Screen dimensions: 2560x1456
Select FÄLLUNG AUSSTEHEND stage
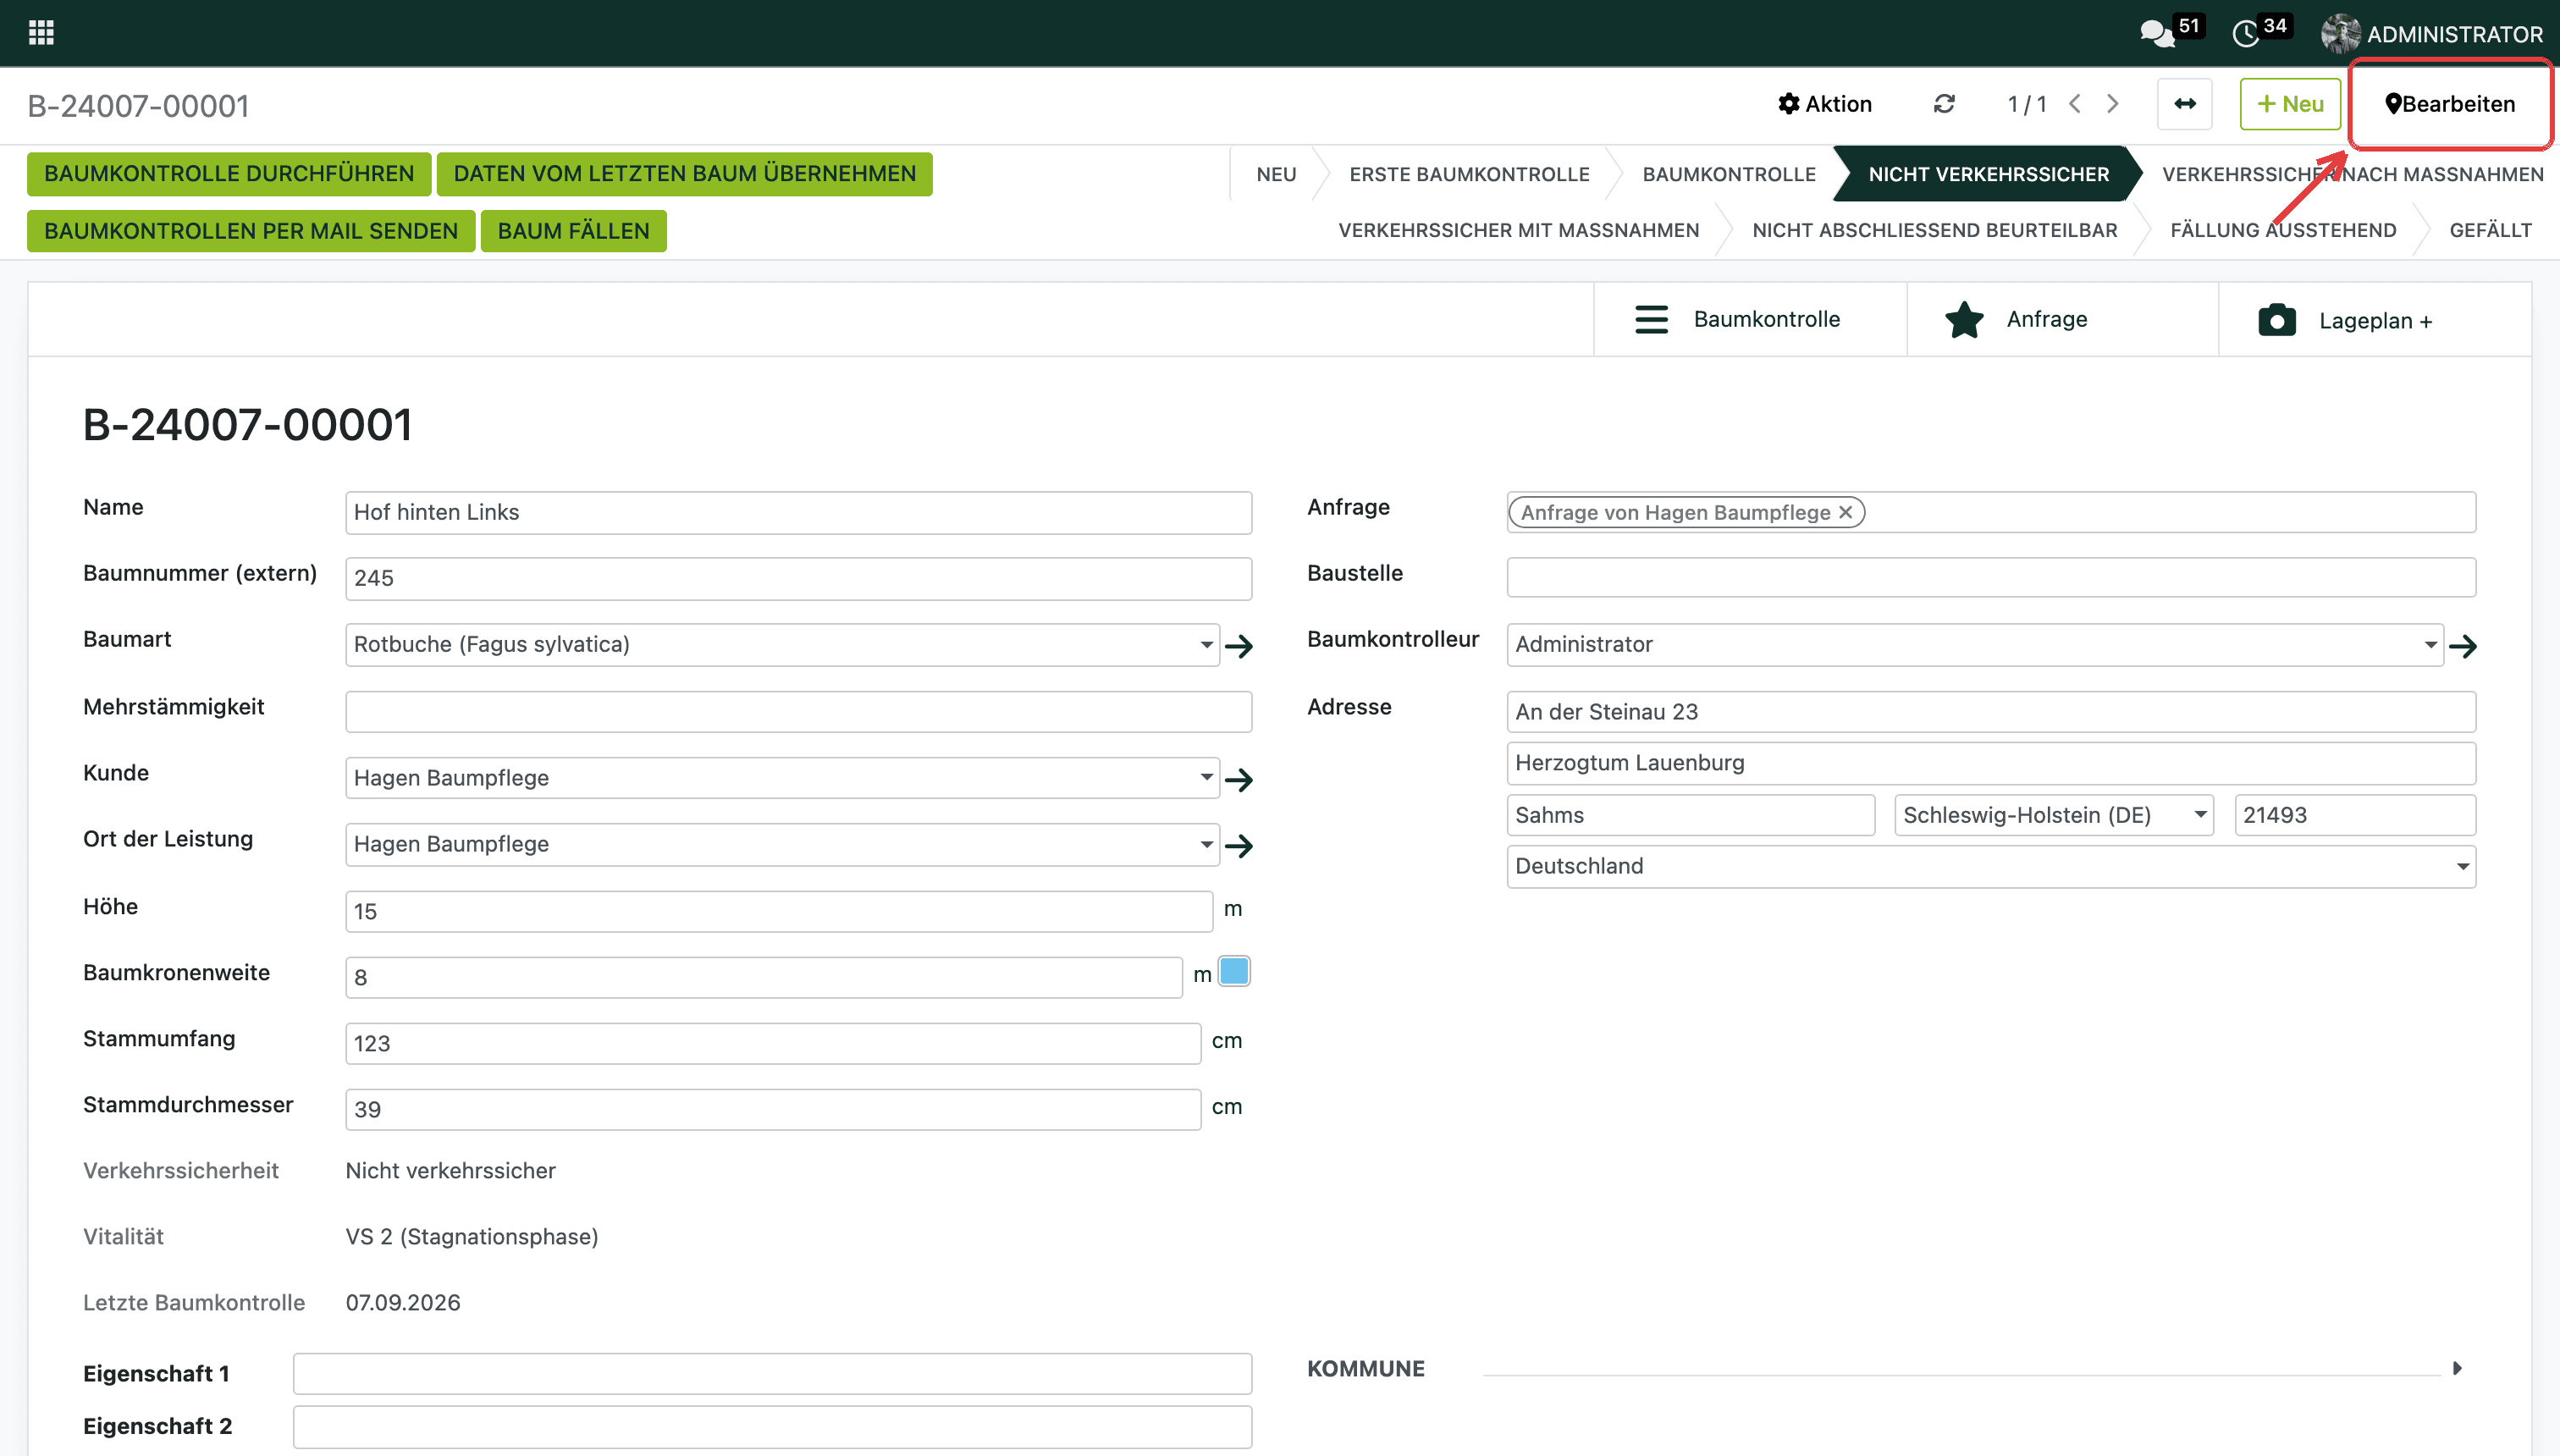pos(2283,230)
